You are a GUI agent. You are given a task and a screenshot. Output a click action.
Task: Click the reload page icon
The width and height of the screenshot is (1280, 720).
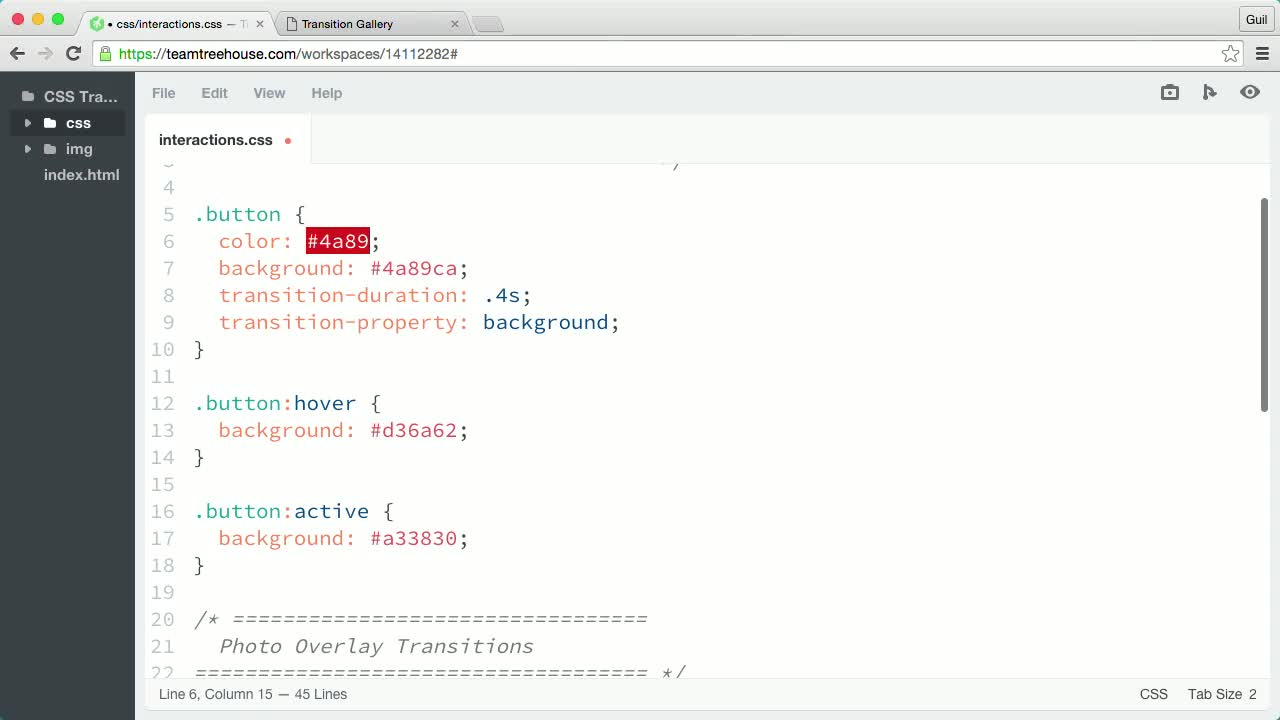click(72, 54)
